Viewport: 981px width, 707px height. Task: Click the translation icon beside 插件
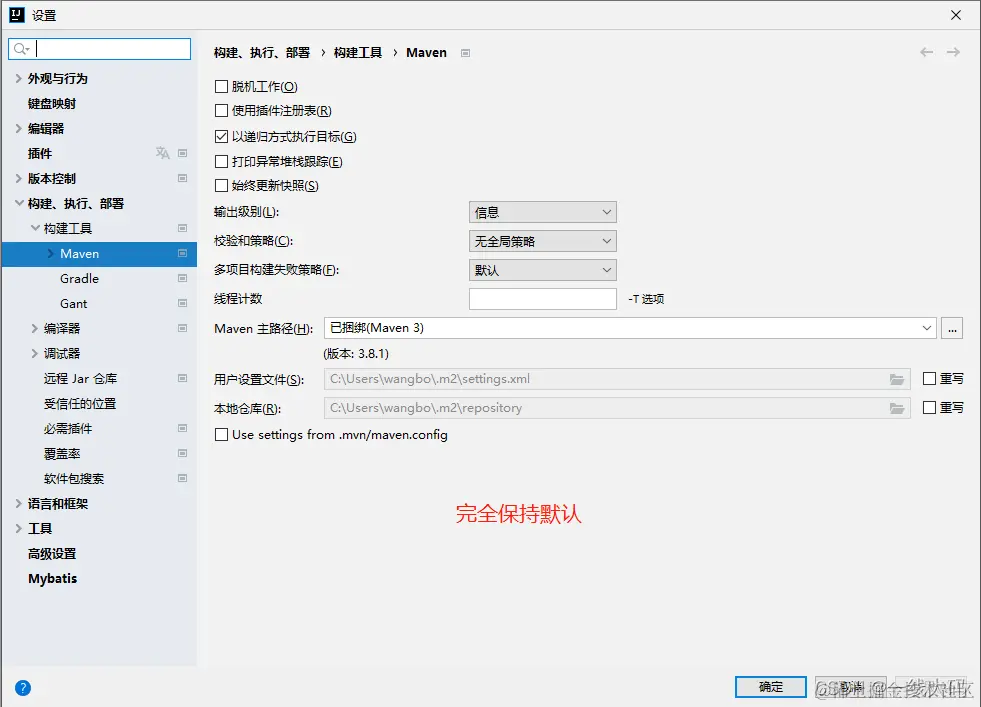pos(163,153)
